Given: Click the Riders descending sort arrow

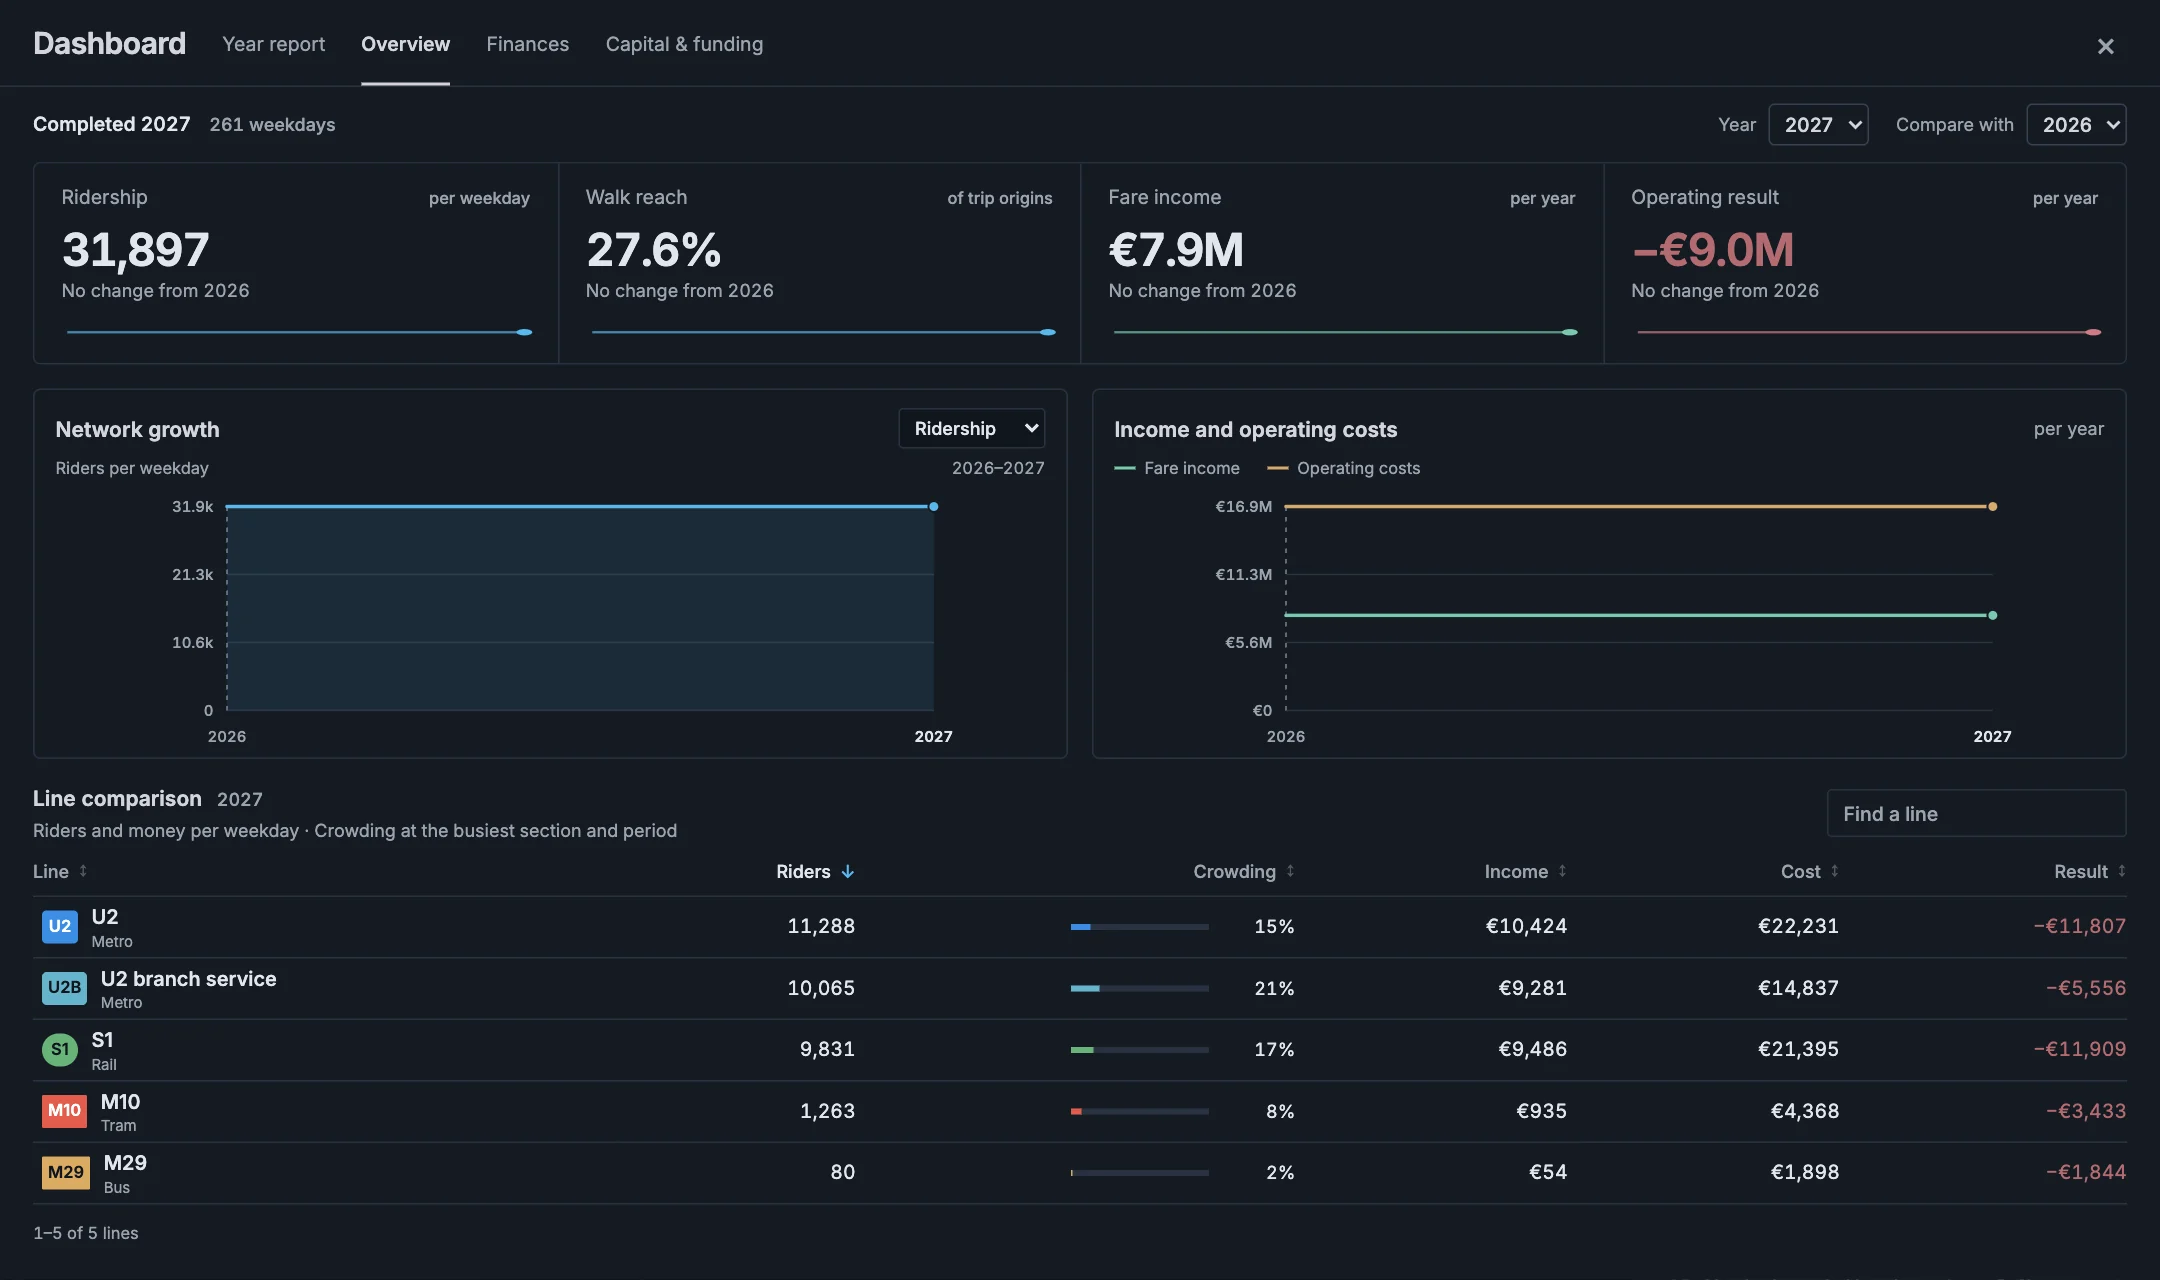Looking at the screenshot, I should coord(848,871).
